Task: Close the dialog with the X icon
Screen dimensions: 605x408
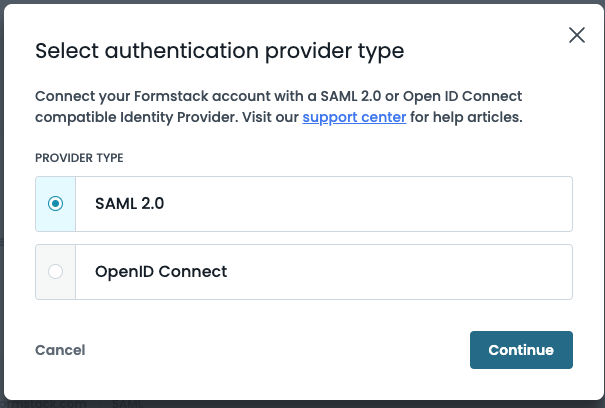Action: (577, 35)
